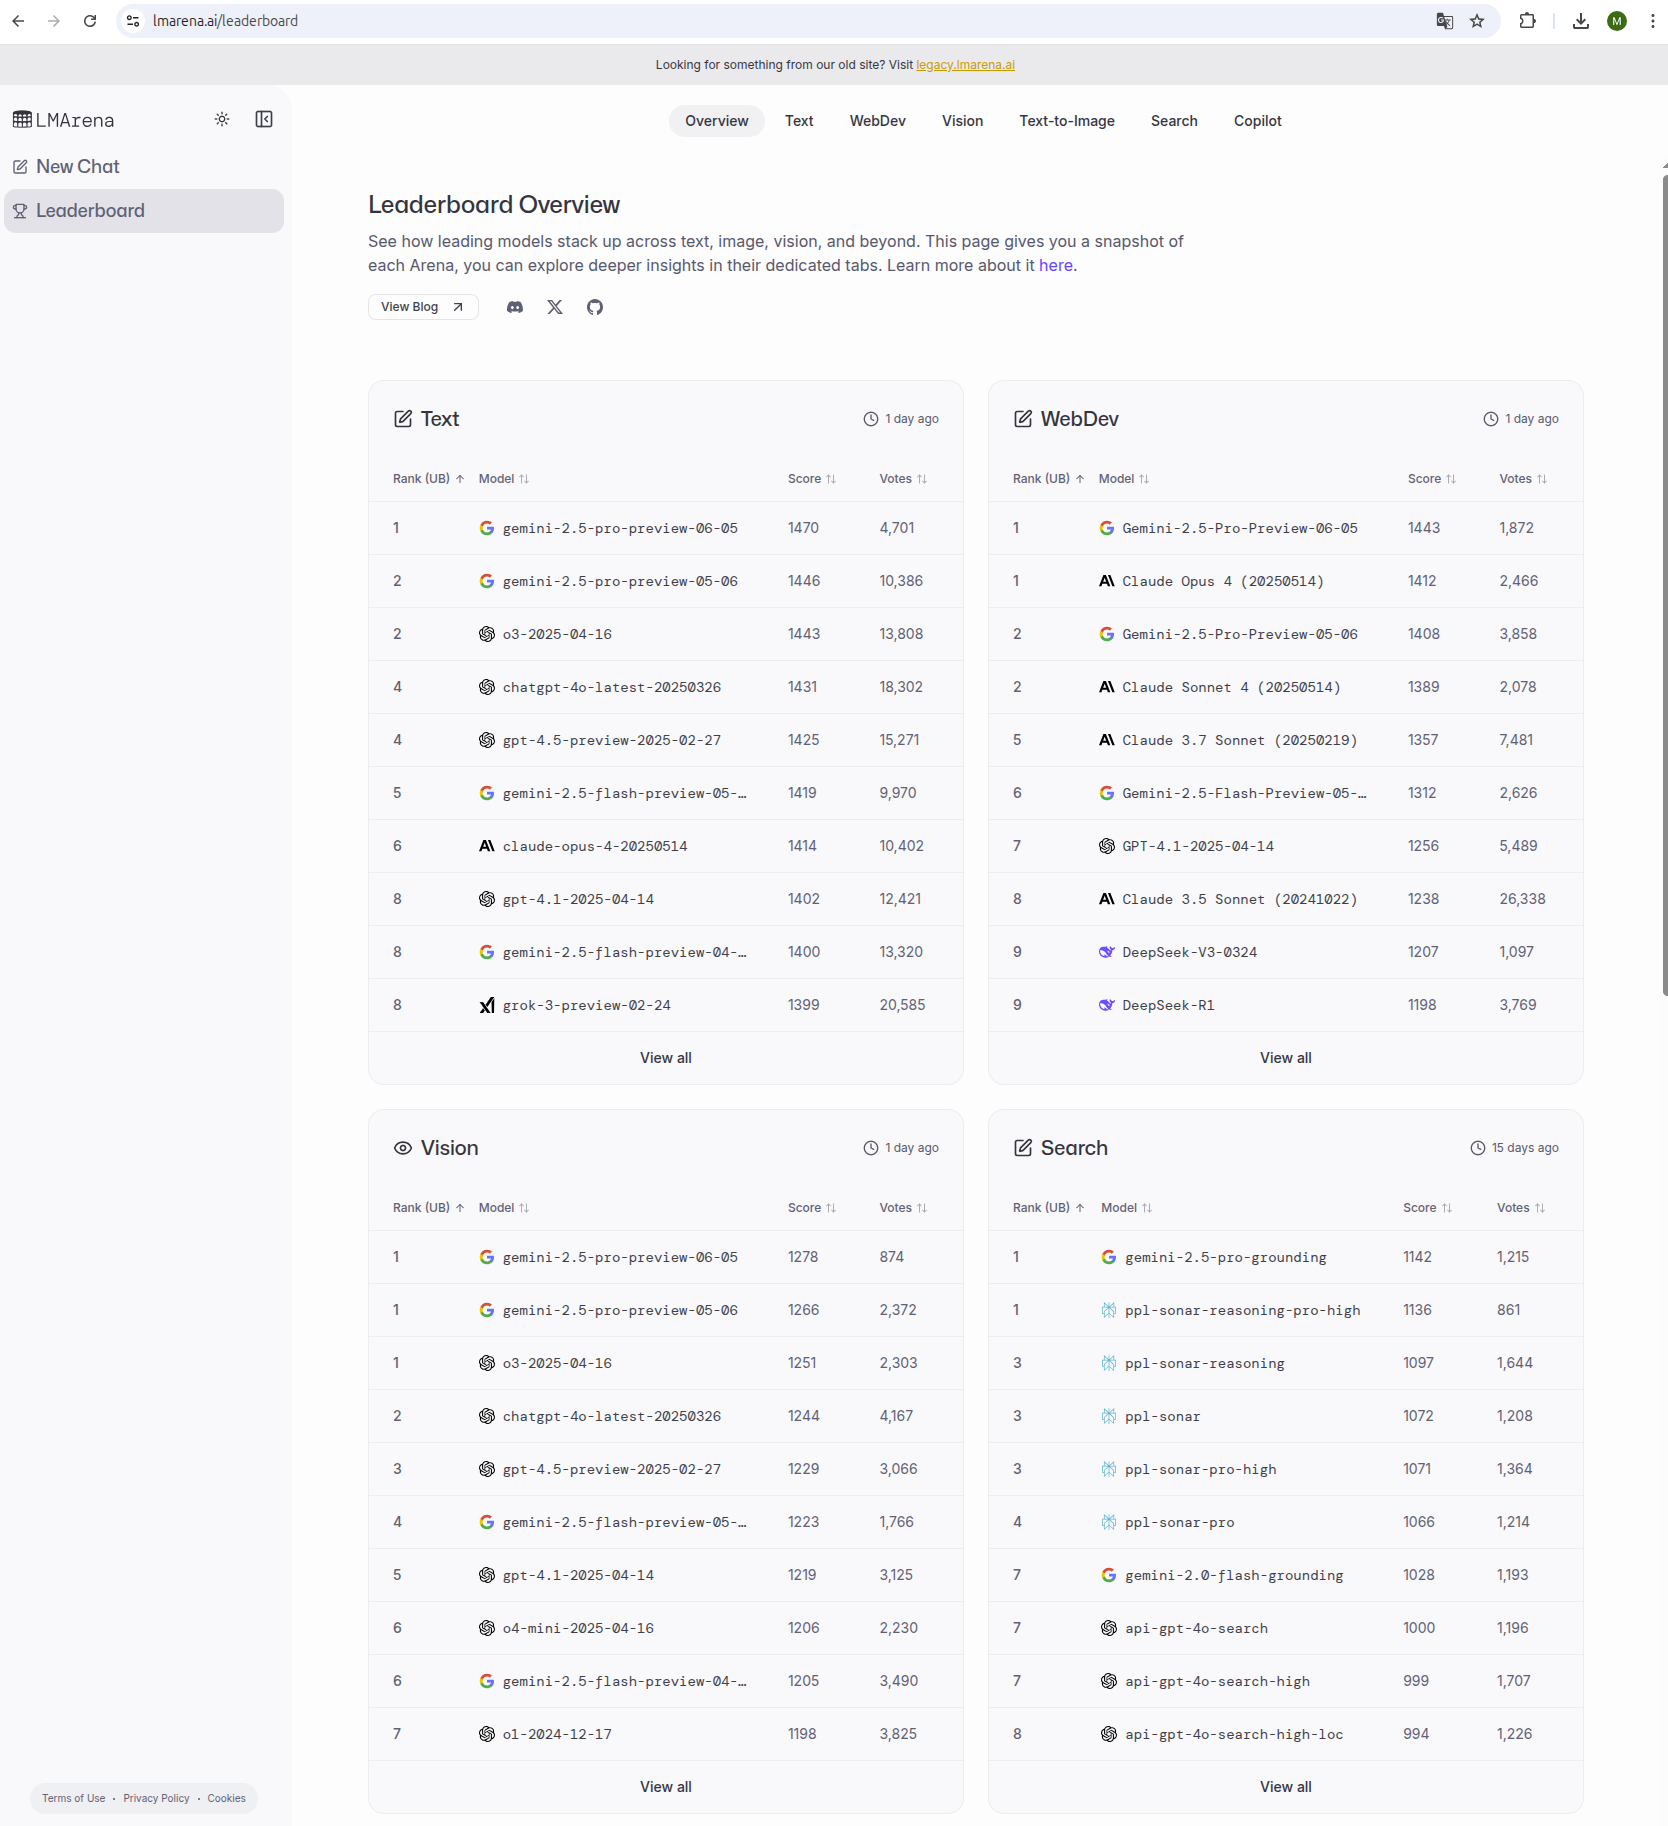Sort Text table by Model
1668x1826 pixels.
click(x=504, y=479)
